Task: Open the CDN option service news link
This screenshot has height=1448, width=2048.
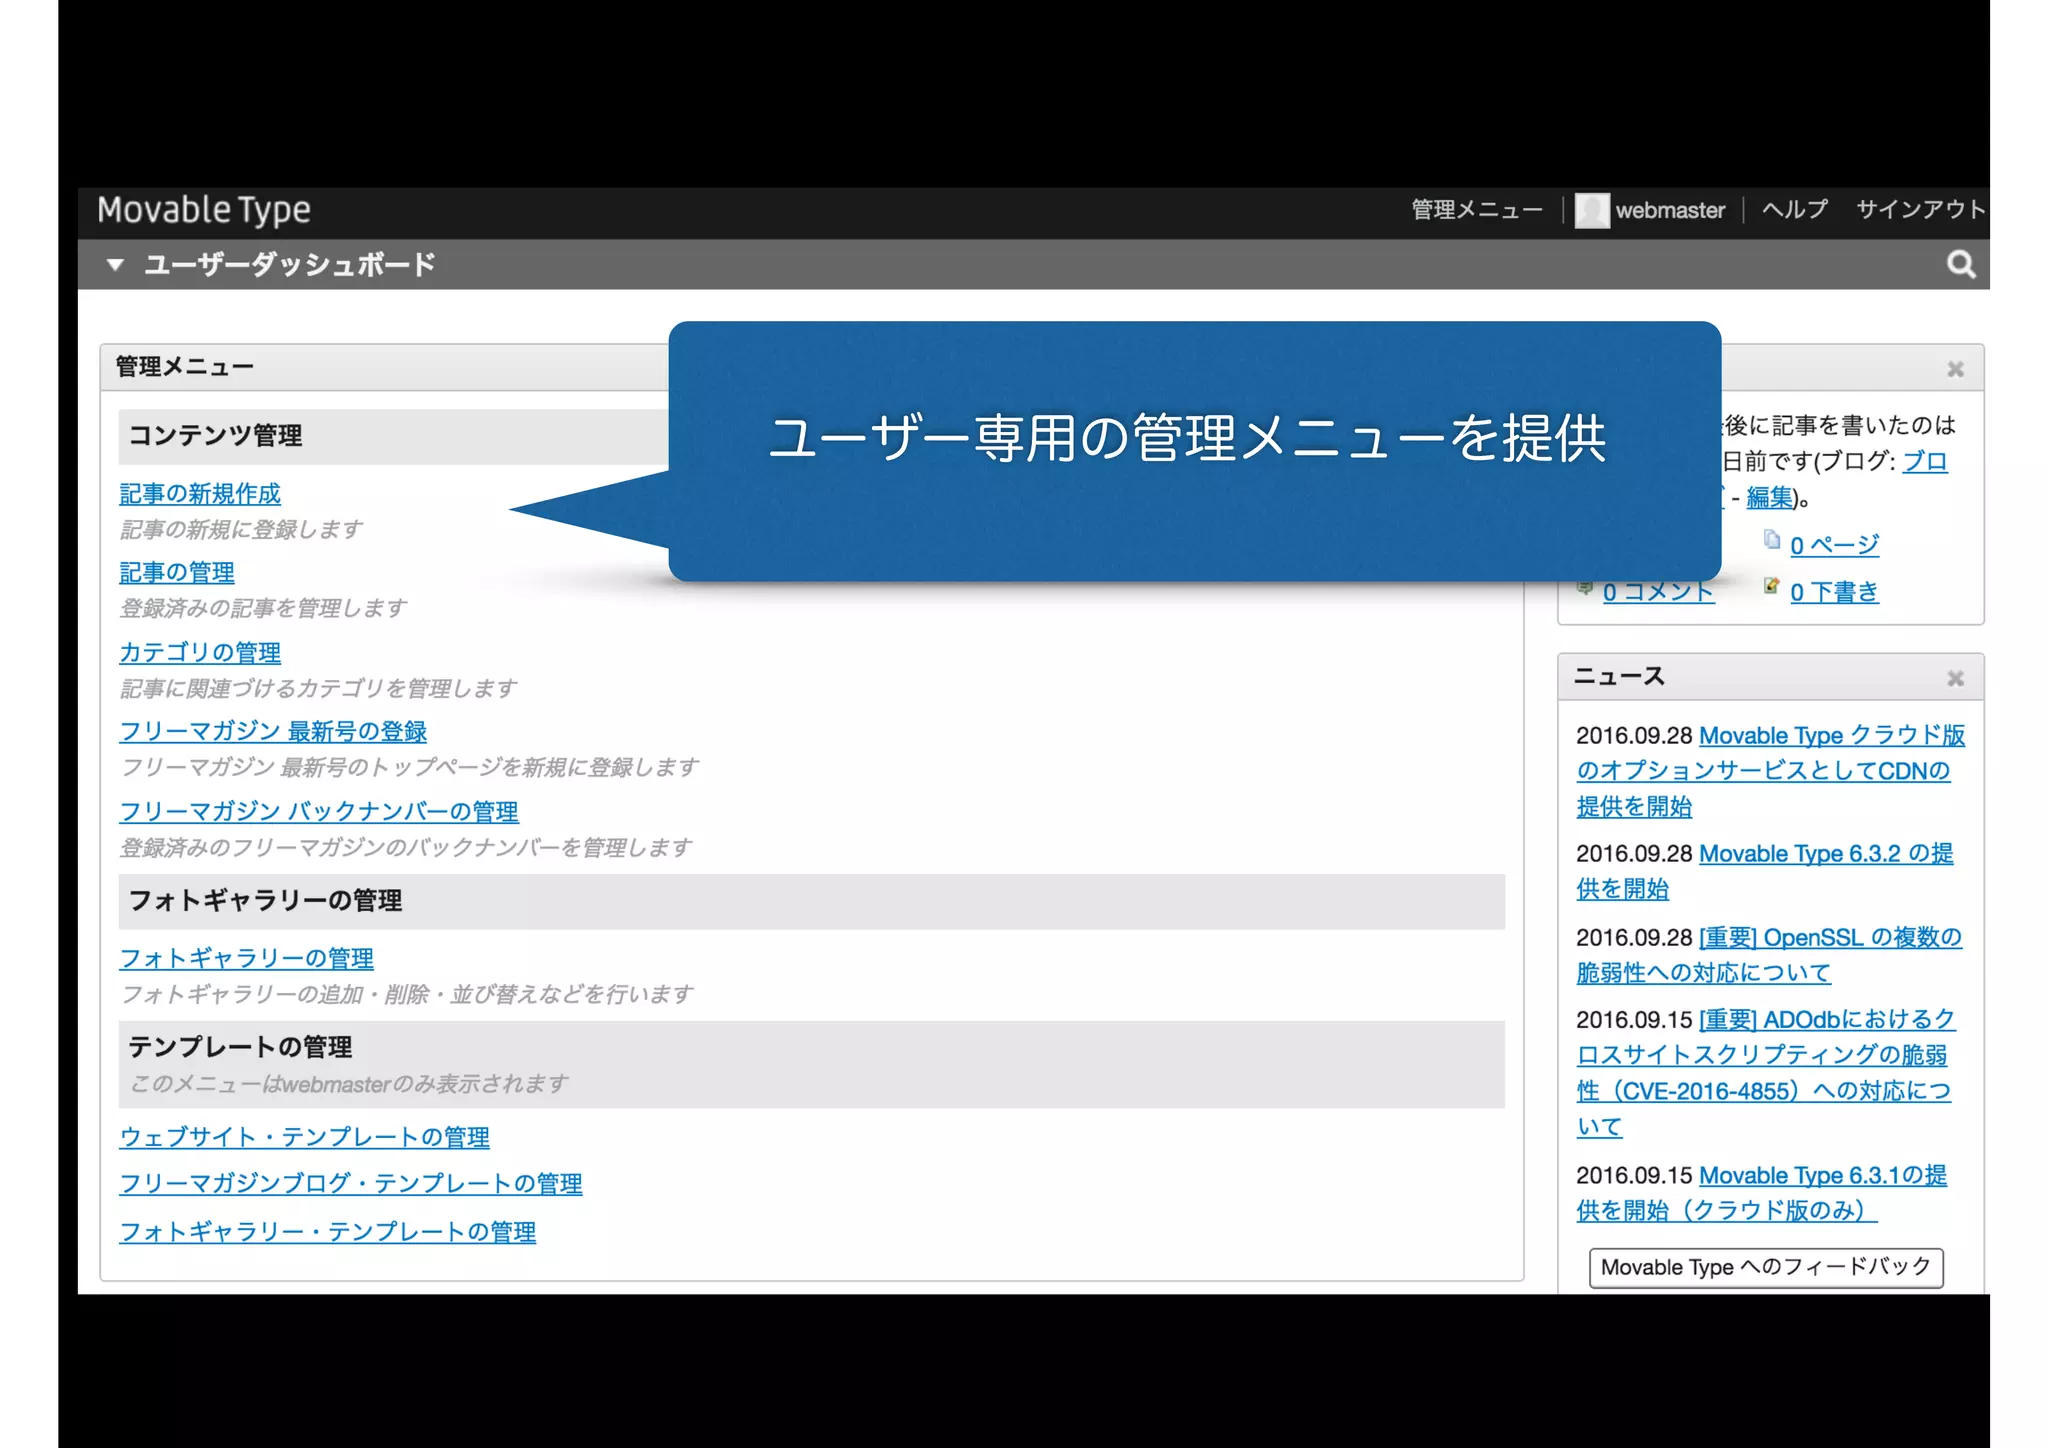Action: 1770,771
